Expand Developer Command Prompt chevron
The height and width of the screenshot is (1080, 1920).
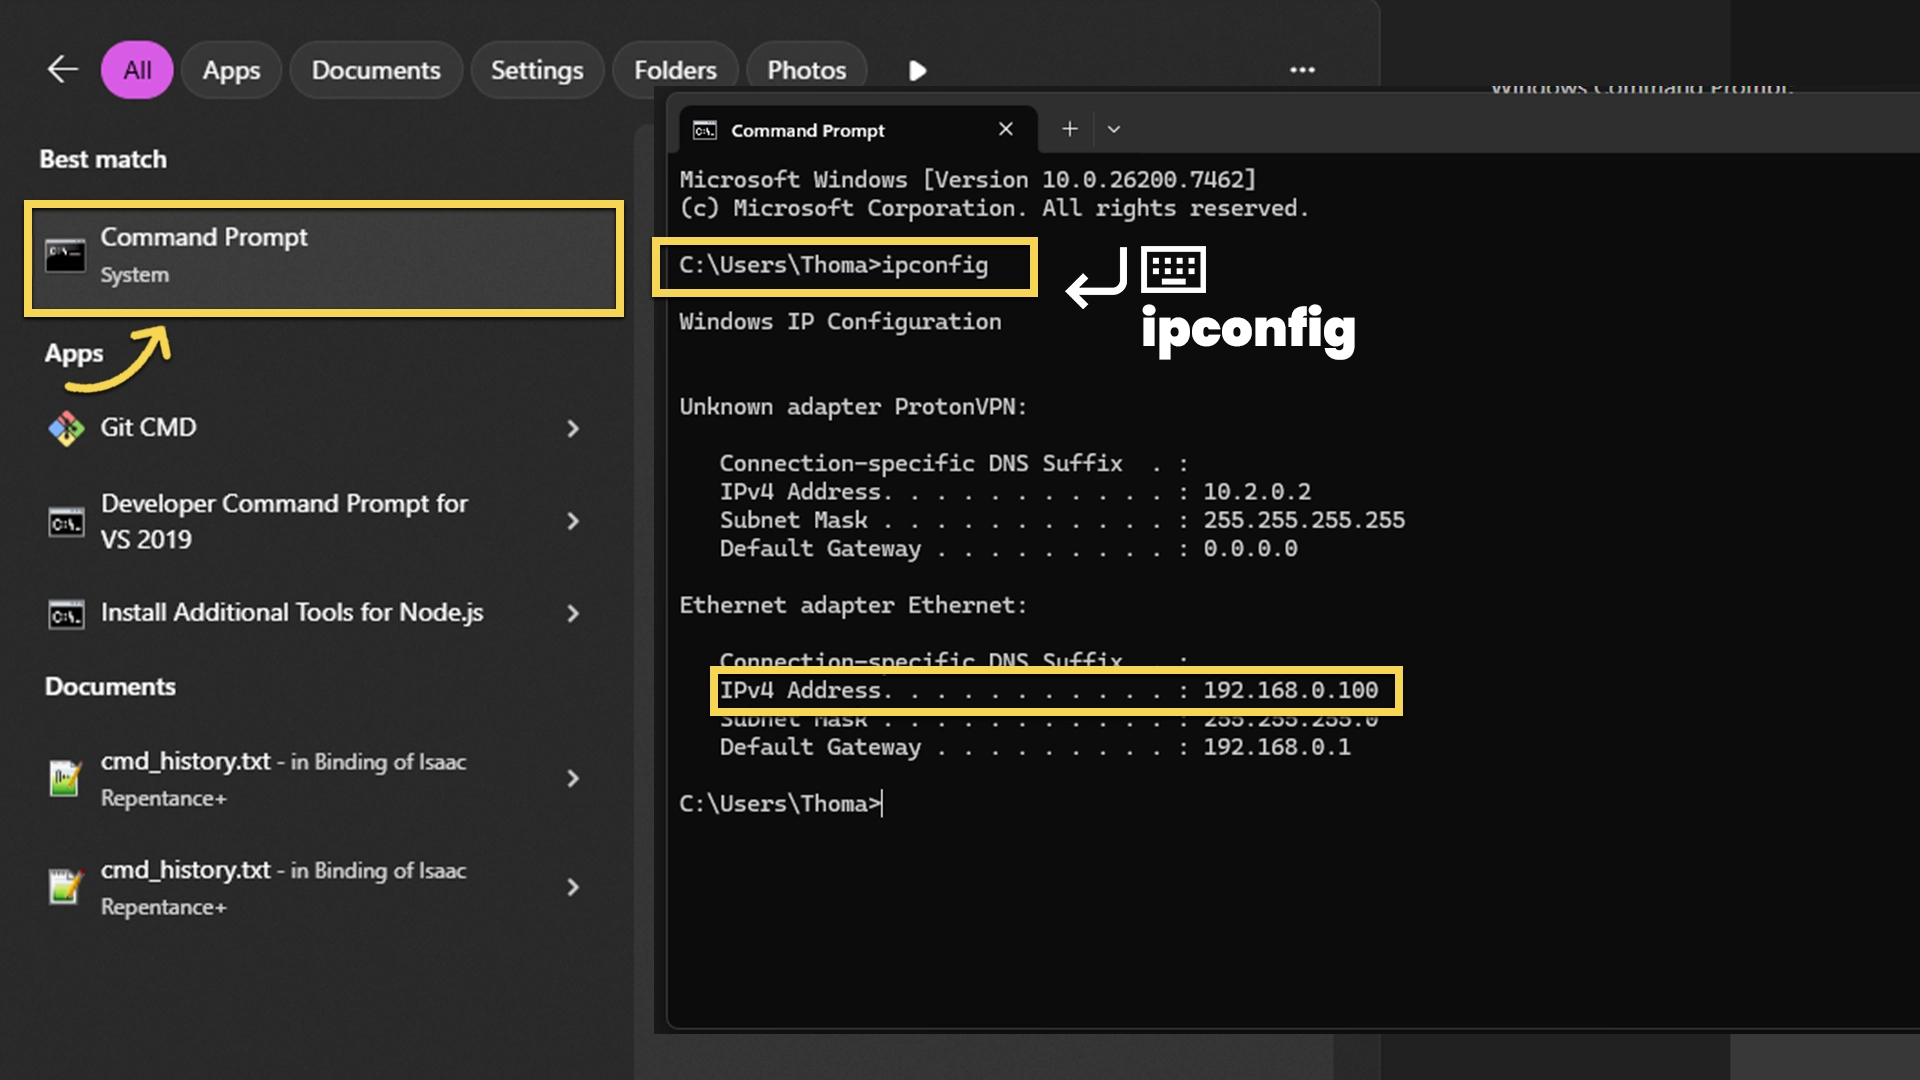coord(573,521)
